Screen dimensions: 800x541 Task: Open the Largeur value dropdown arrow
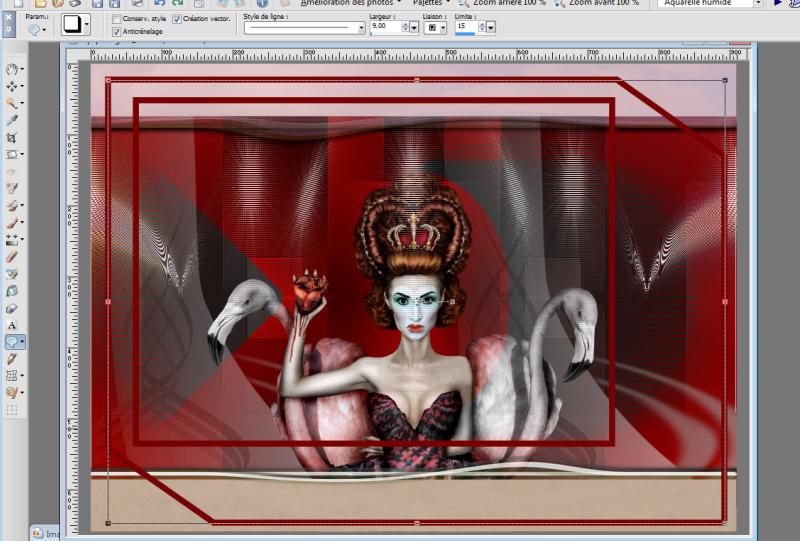[x=414, y=28]
